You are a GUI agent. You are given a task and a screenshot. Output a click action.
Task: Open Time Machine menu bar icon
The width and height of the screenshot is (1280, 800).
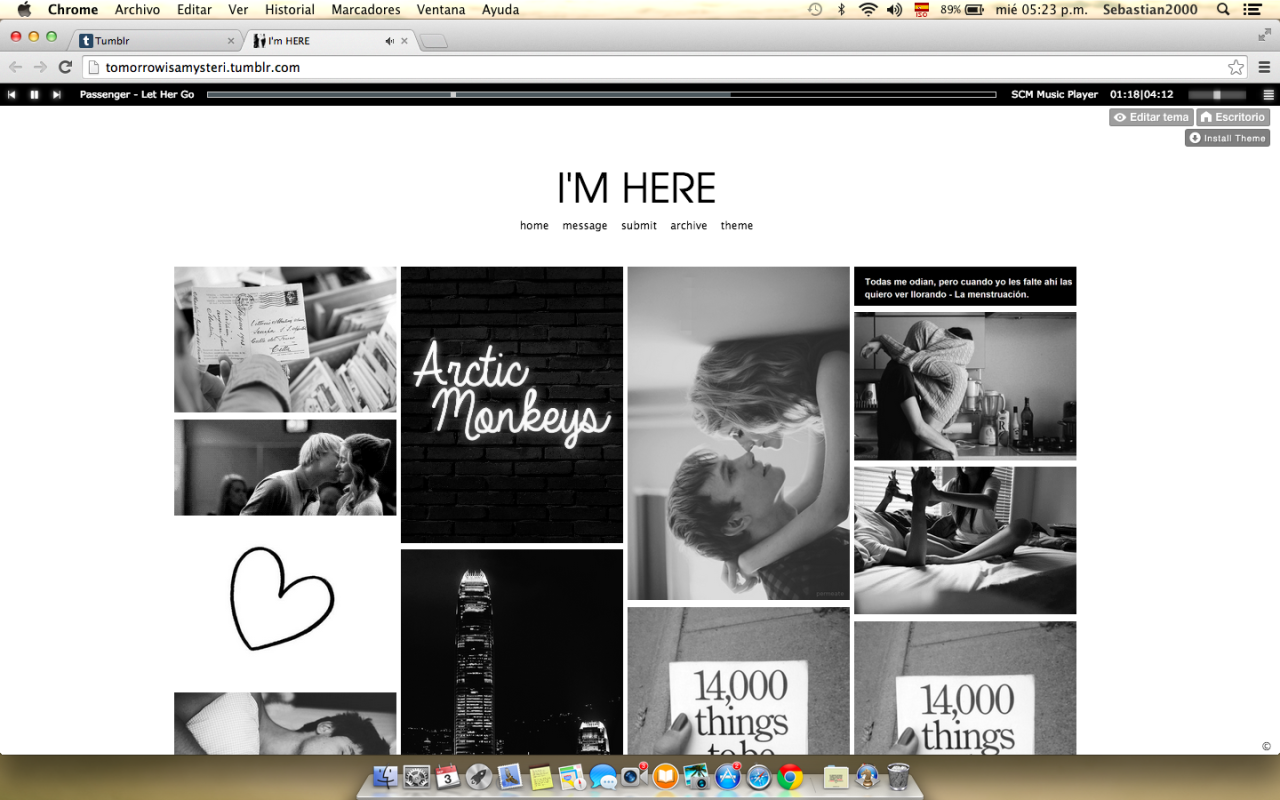point(815,10)
